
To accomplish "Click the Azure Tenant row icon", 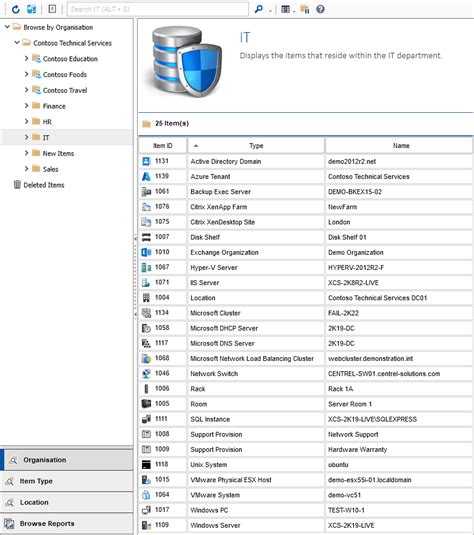I will [x=146, y=176].
